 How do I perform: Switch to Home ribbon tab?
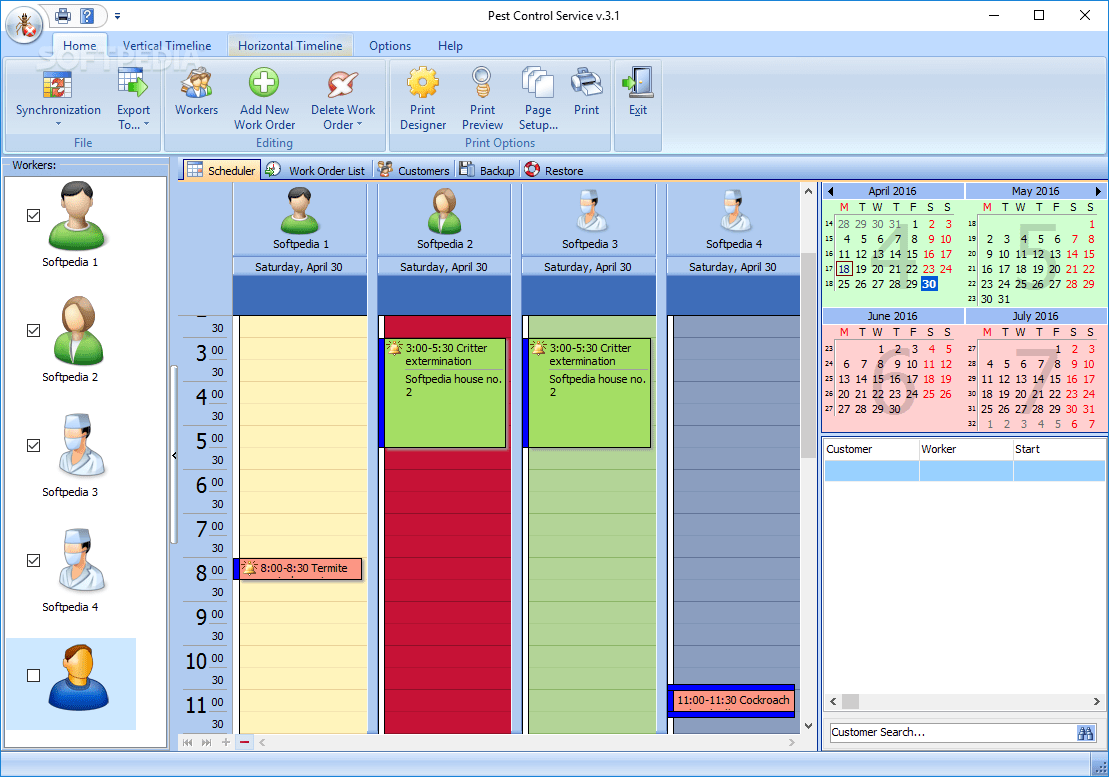pyautogui.click(x=79, y=46)
